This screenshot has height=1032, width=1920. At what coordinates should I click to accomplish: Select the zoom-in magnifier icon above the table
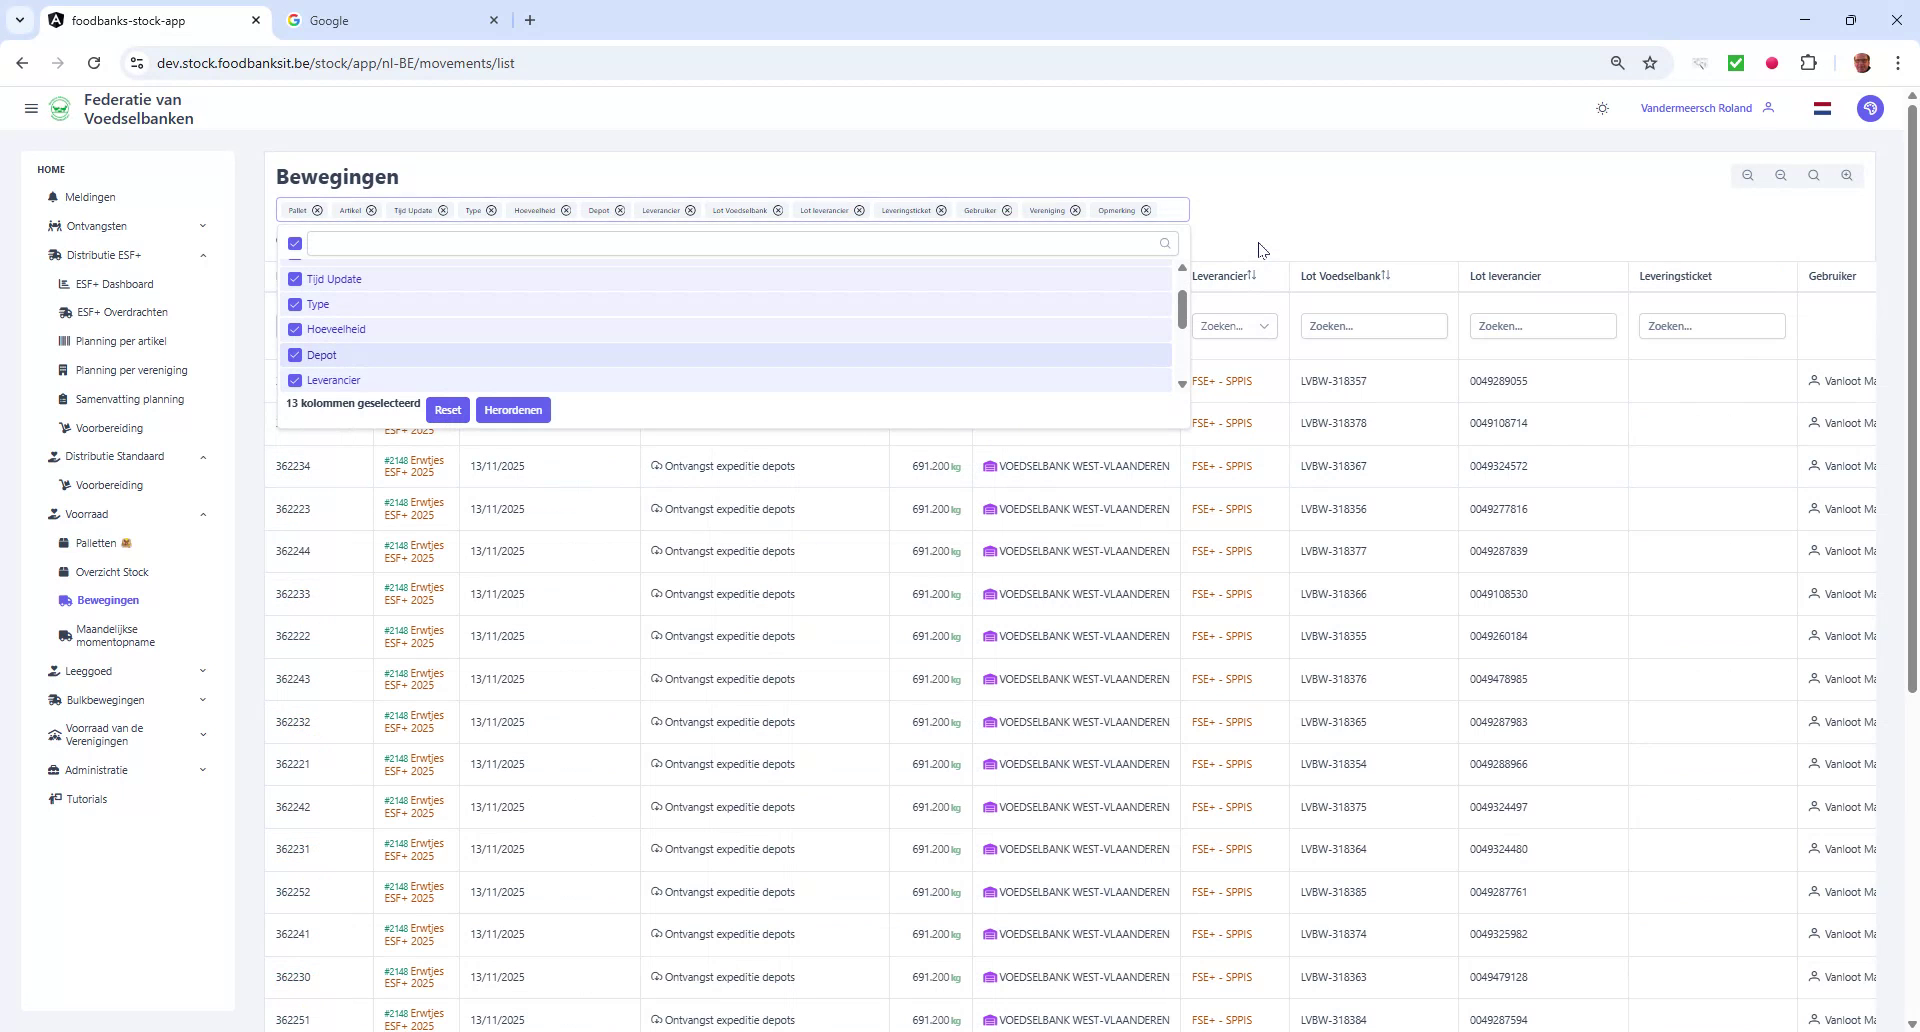(1846, 175)
